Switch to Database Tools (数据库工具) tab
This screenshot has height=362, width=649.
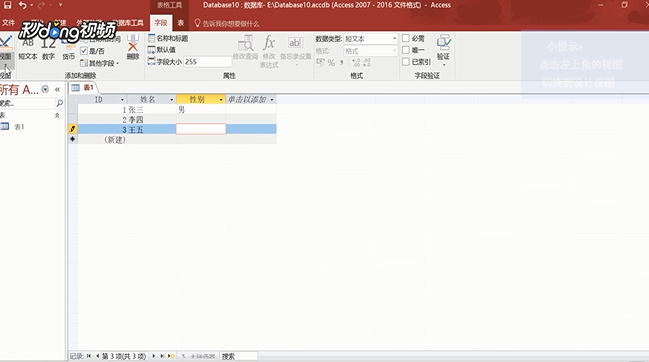pyautogui.click(x=128, y=23)
